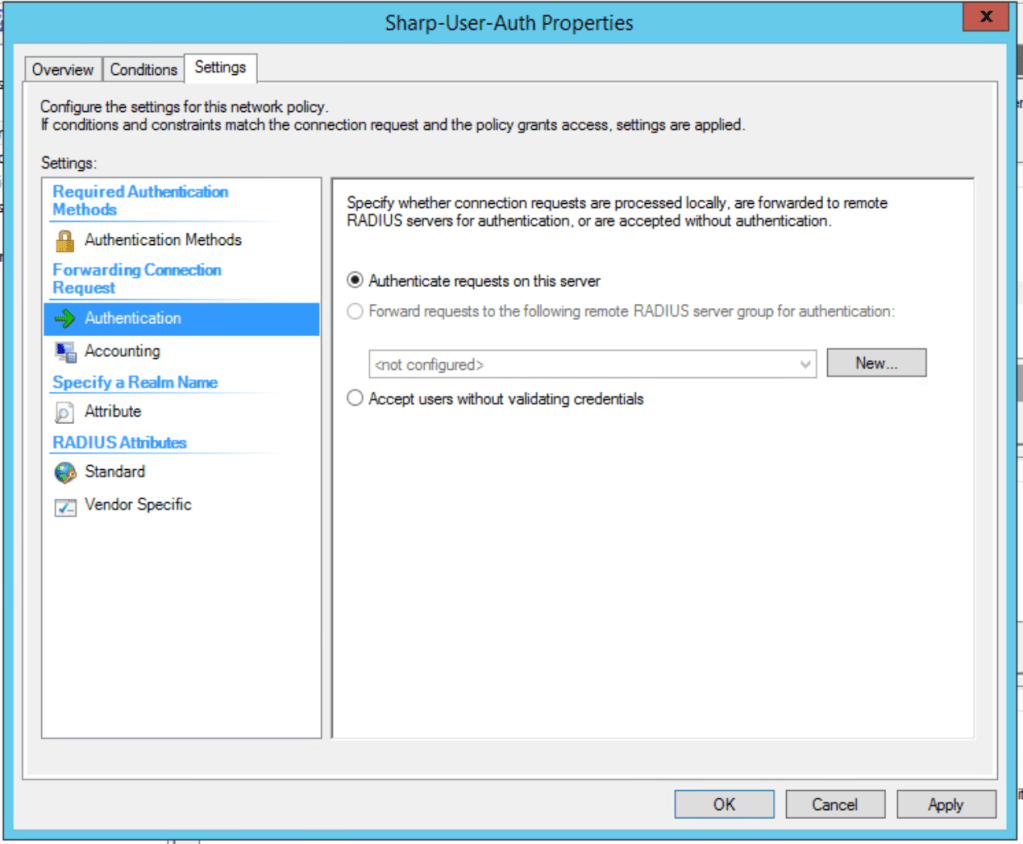
Task: Click the Standard globe icon
Action: point(65,472)
